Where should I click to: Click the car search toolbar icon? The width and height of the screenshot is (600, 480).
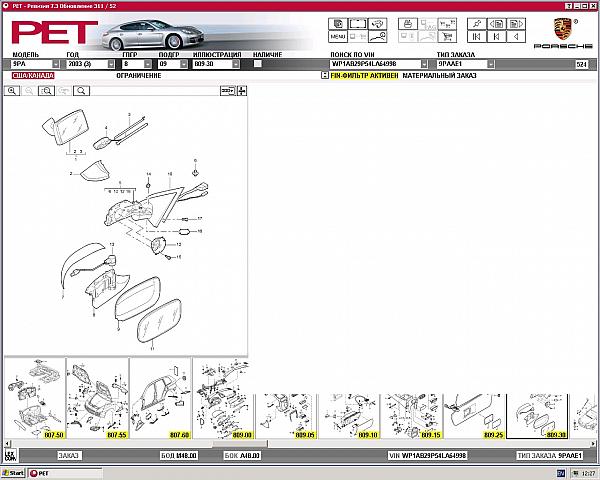(378, 24)
